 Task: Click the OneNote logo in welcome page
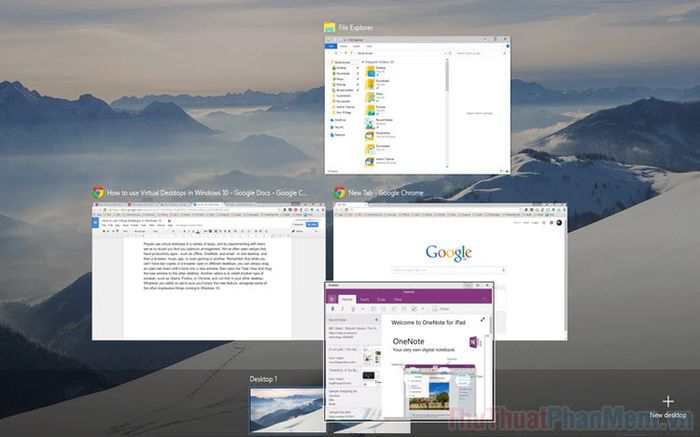pos(476,342)
